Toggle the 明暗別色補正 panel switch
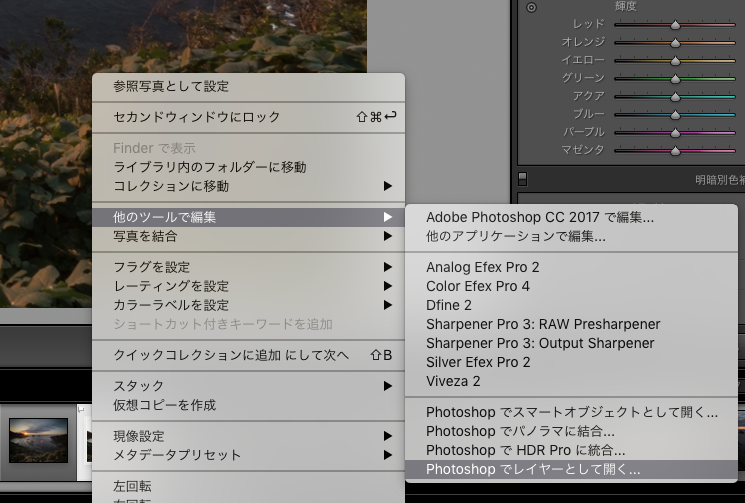This screenshot has height=503, width=745. point(523,179)
